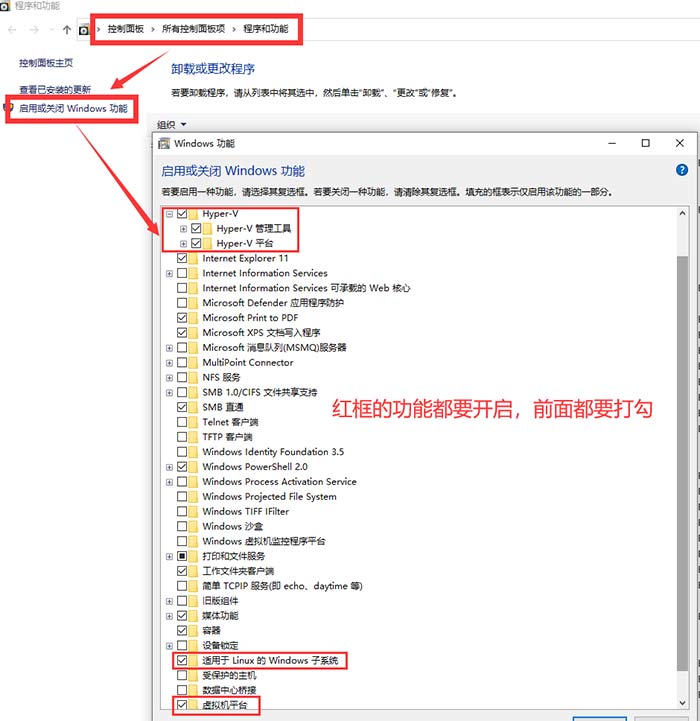
Task: Click folder icon beside Windows 沙盒
Action: (x=193, y=526)
